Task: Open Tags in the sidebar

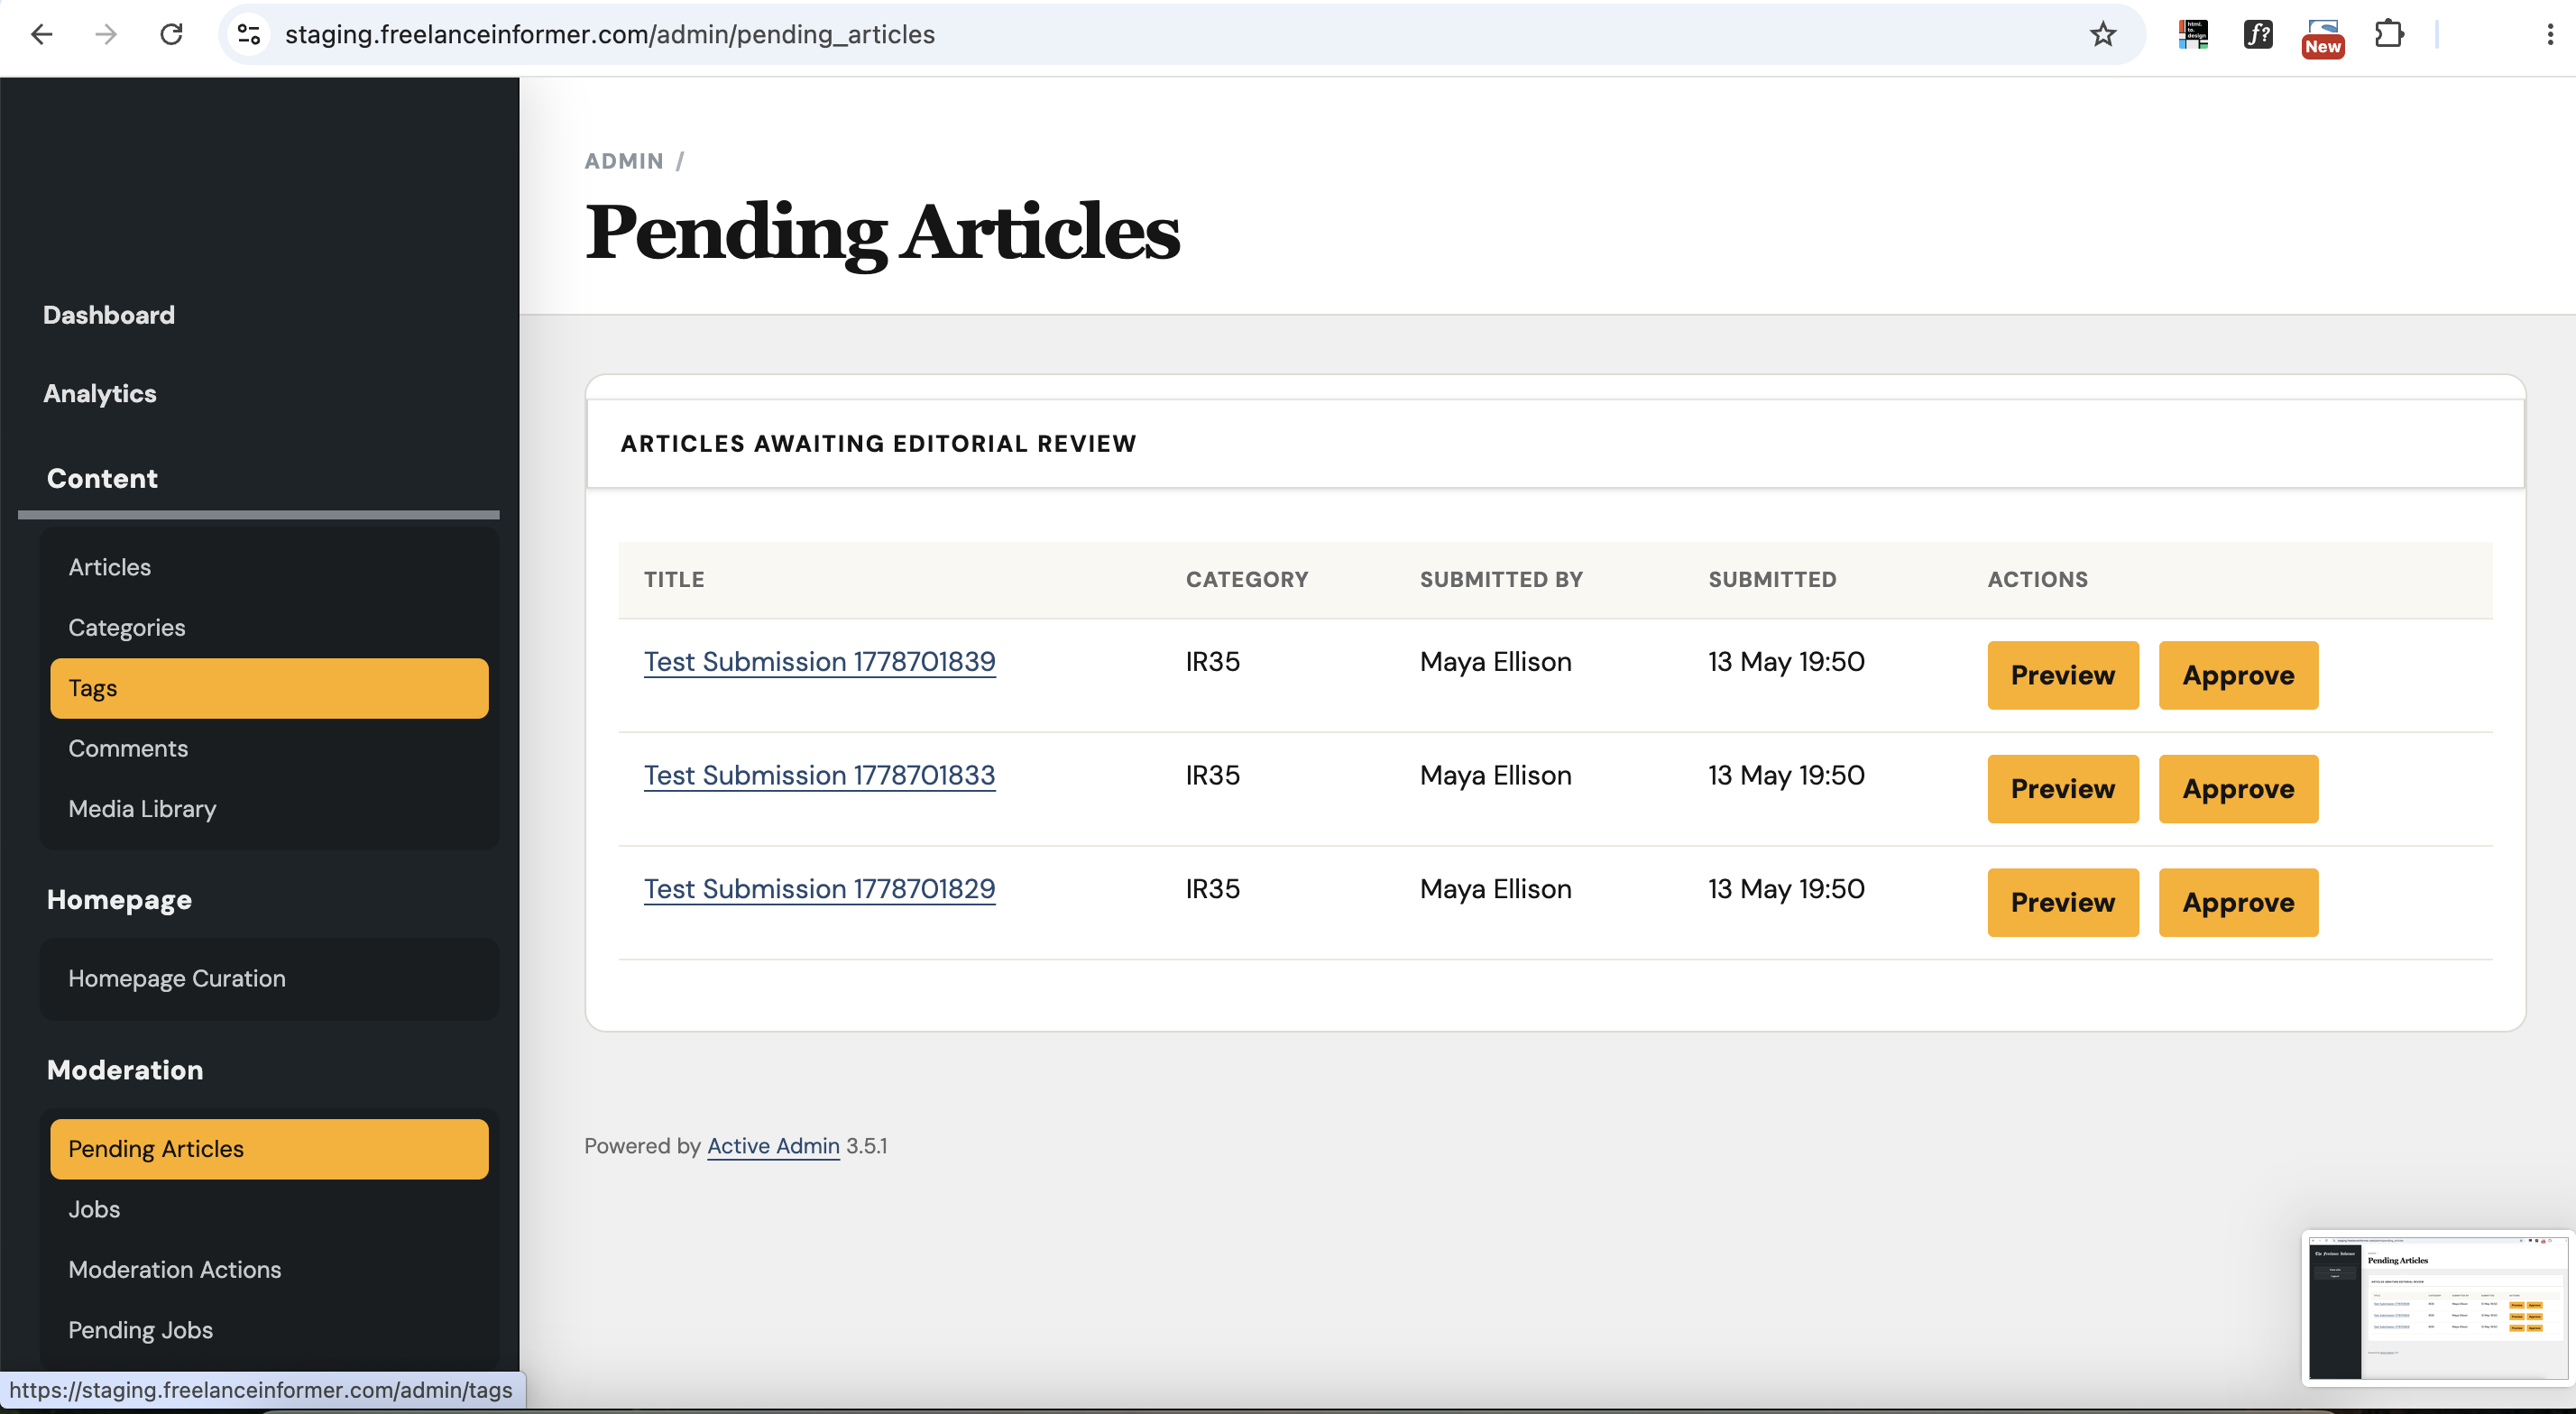Action: pyautogui.click(x=269, y=688)
